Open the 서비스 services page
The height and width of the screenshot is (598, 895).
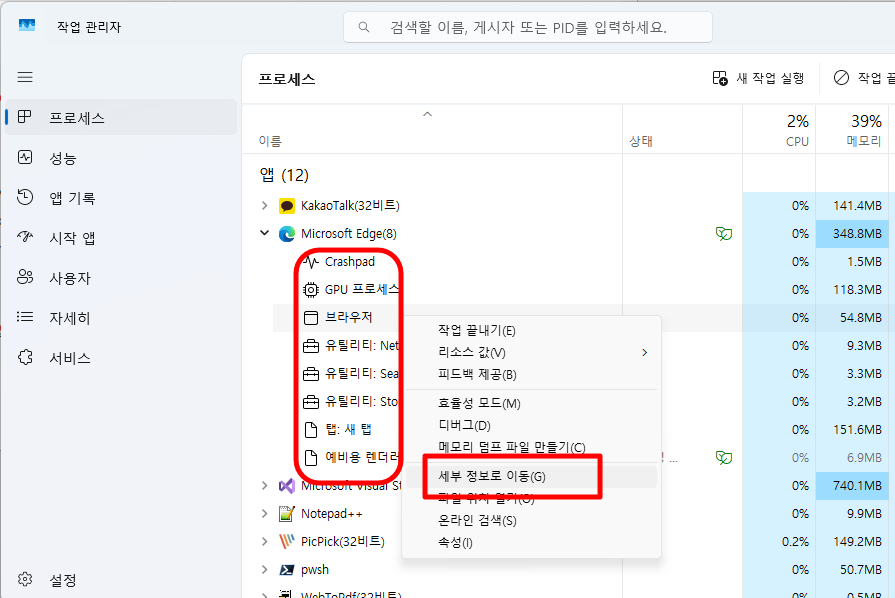[x=121, y=358]
